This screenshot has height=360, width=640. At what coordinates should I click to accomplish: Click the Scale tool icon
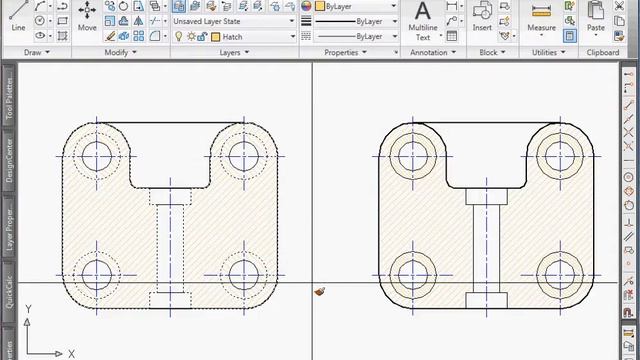click(x=109, y=21)
